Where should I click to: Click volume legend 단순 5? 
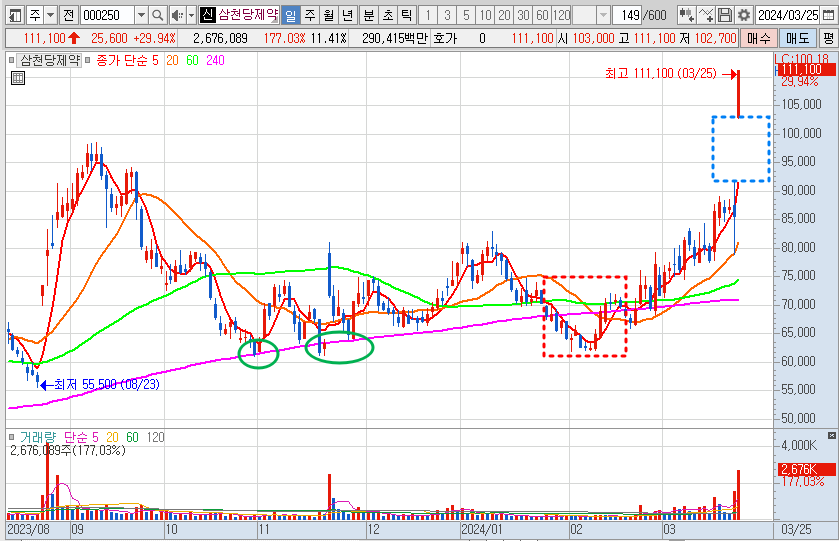81,437
